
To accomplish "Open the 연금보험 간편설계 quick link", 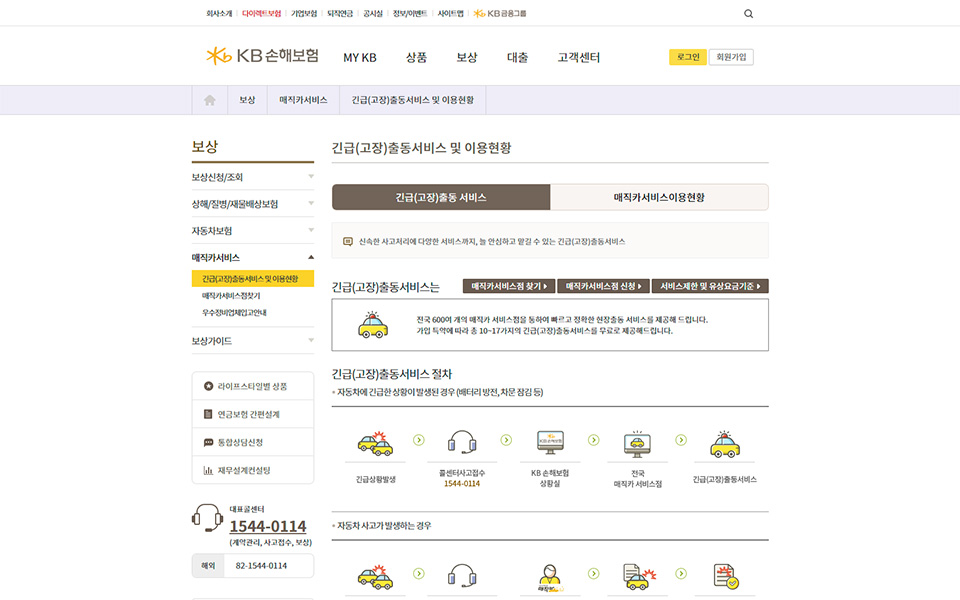I will coord(252,414).
